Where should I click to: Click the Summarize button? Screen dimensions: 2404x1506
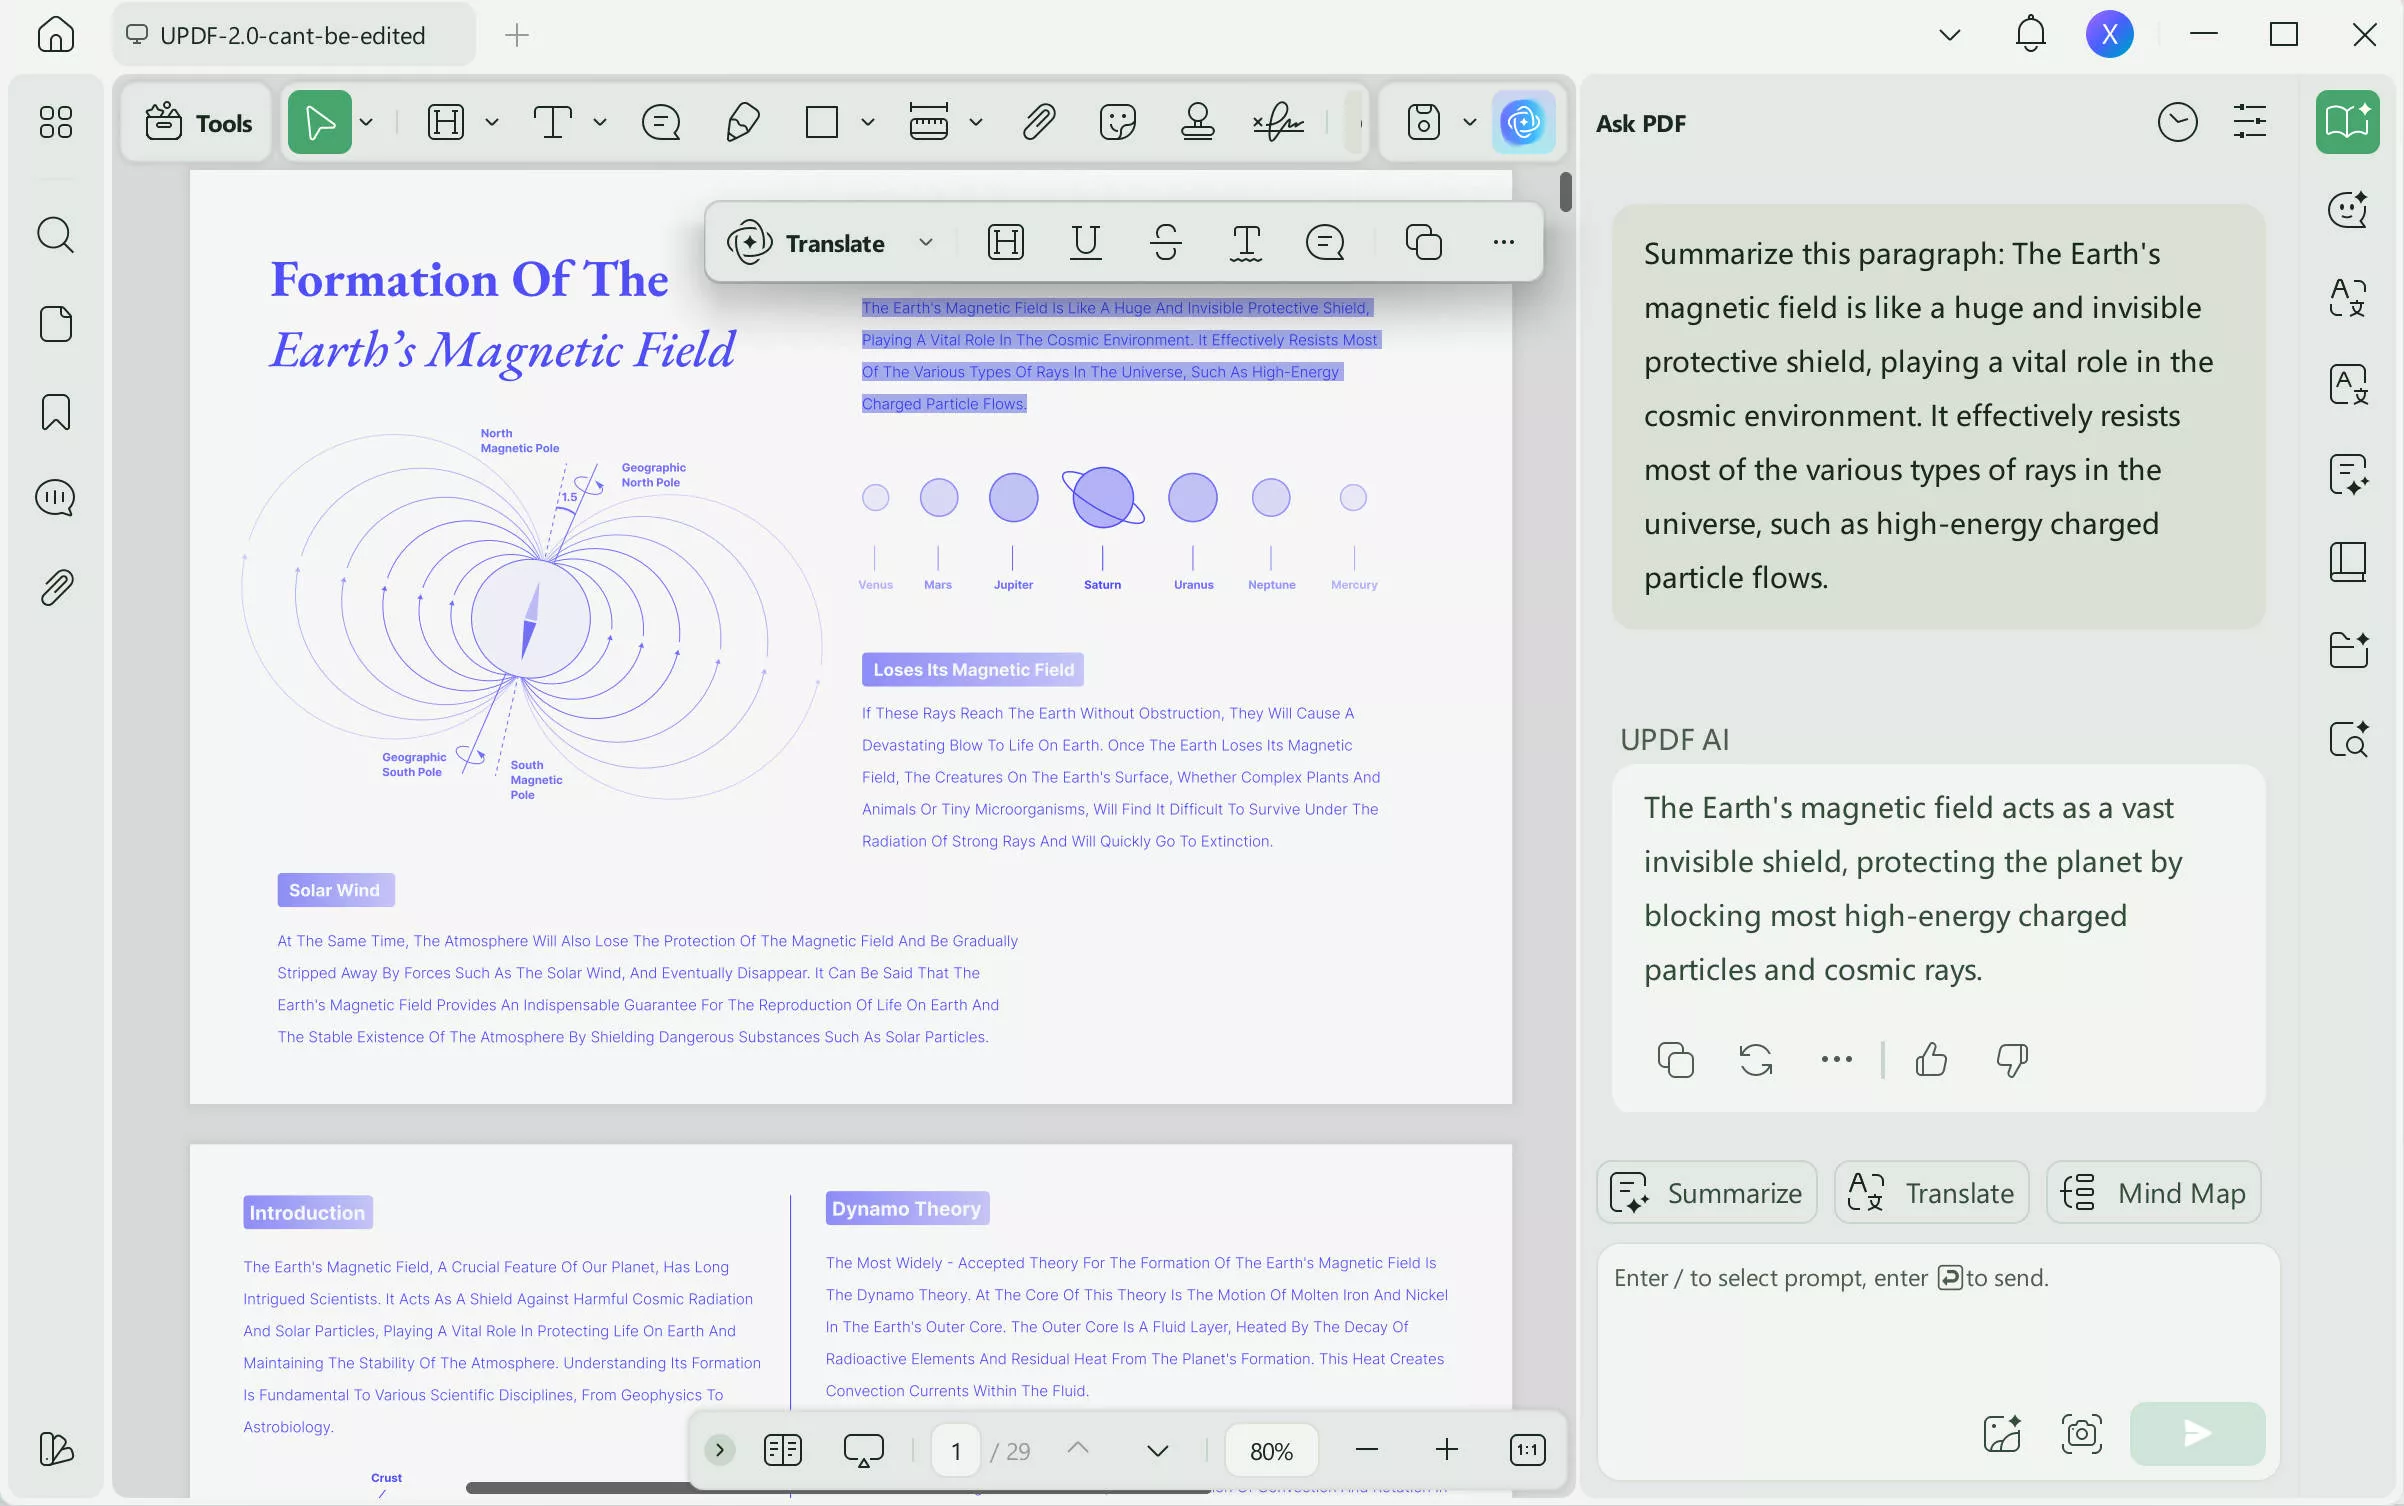(x=1707, y=1193)
